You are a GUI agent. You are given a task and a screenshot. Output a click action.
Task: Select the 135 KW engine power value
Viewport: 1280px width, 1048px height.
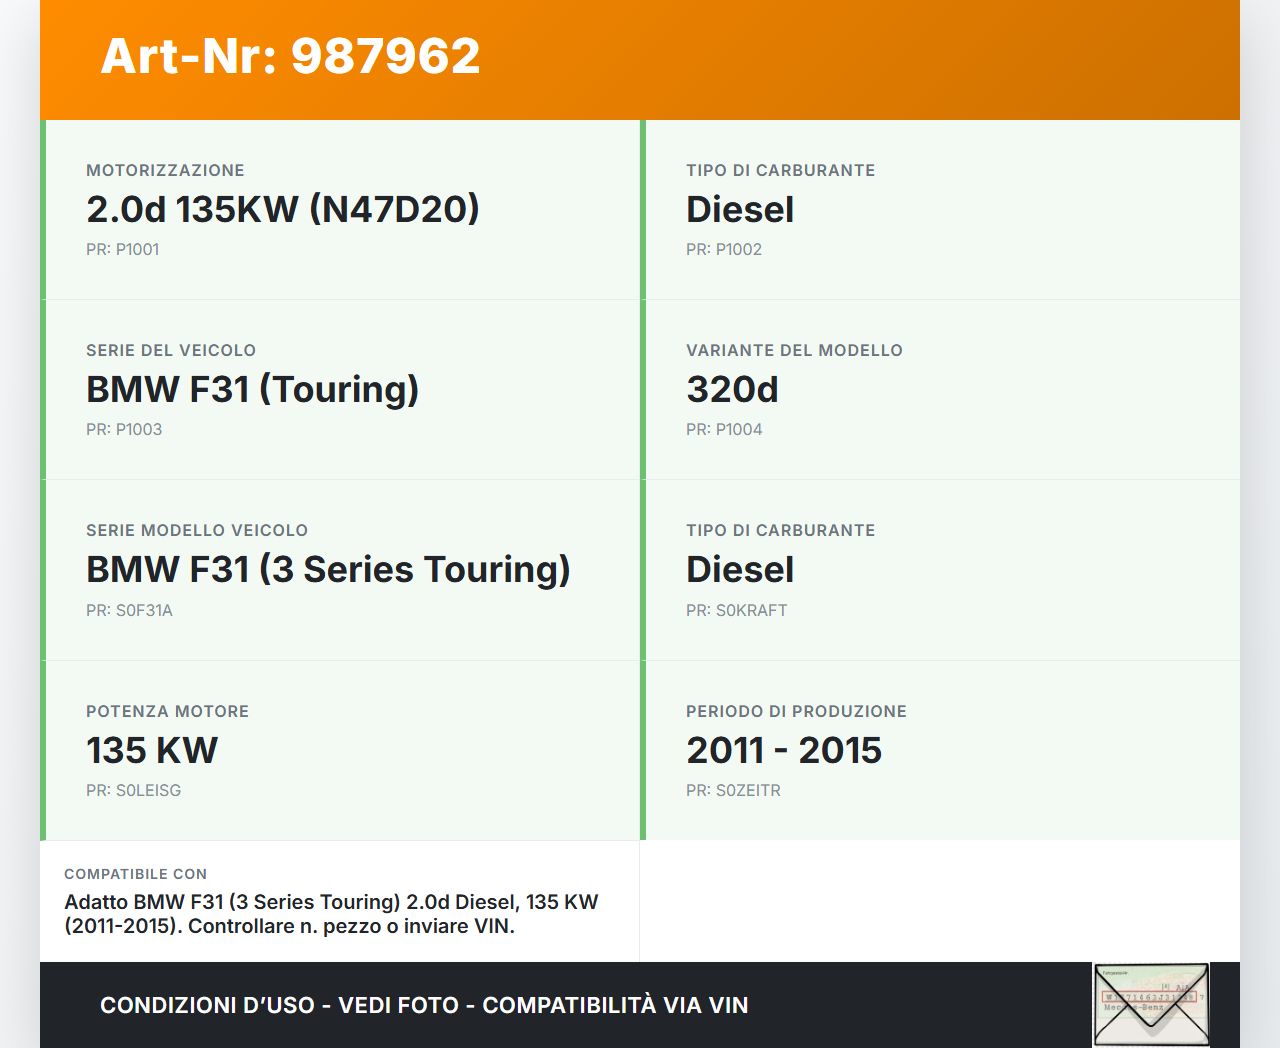(x=152, y=750)
